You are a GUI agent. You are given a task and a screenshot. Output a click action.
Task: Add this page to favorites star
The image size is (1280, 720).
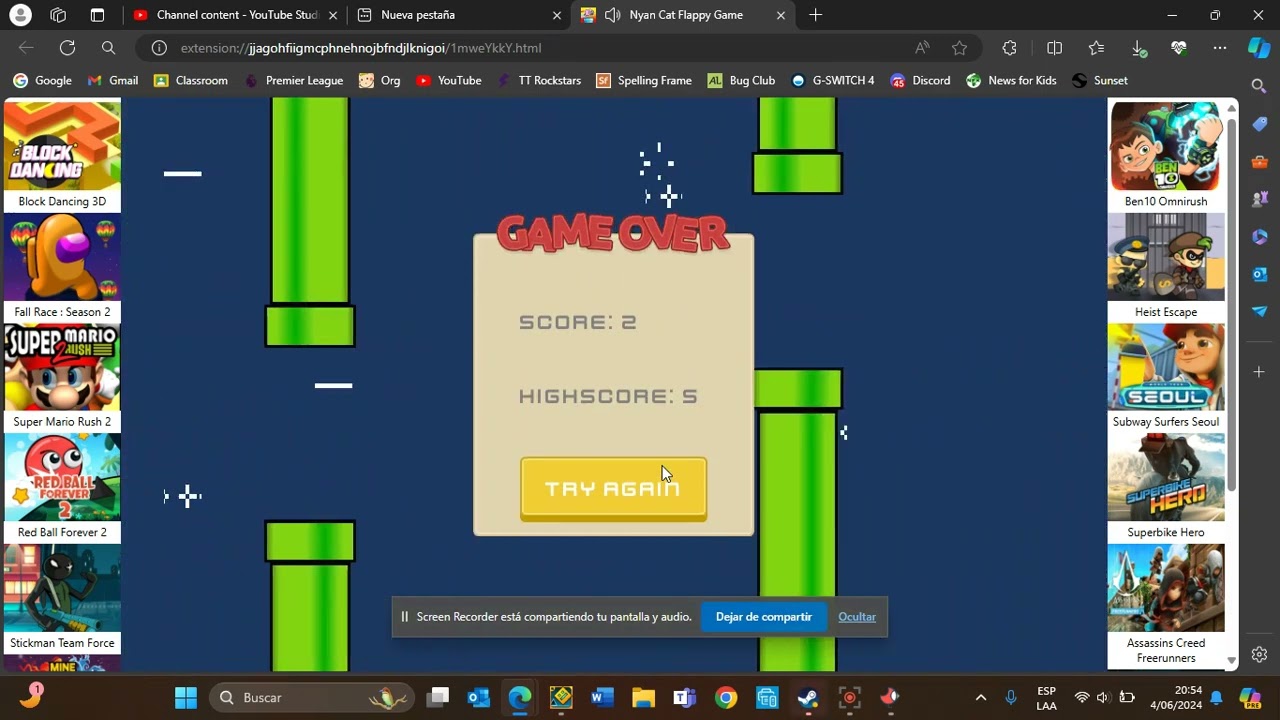coord(960,48)
